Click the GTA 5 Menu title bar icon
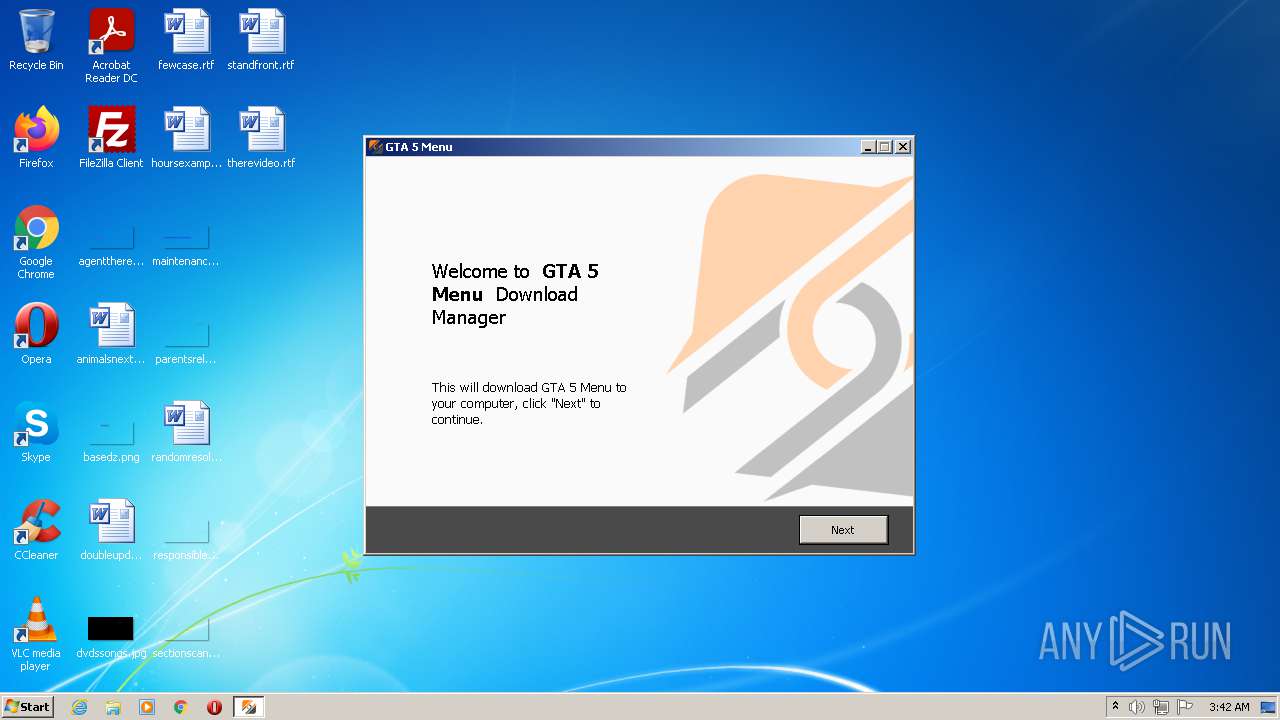 (x=376, y=147)
